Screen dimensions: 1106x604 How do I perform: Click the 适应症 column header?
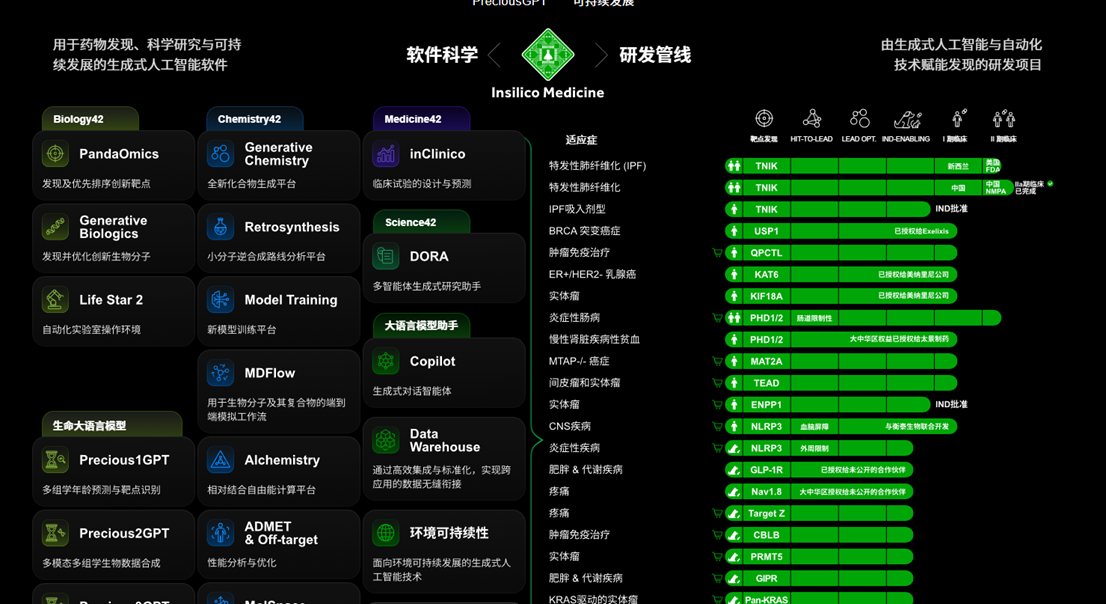click(581, 140)
